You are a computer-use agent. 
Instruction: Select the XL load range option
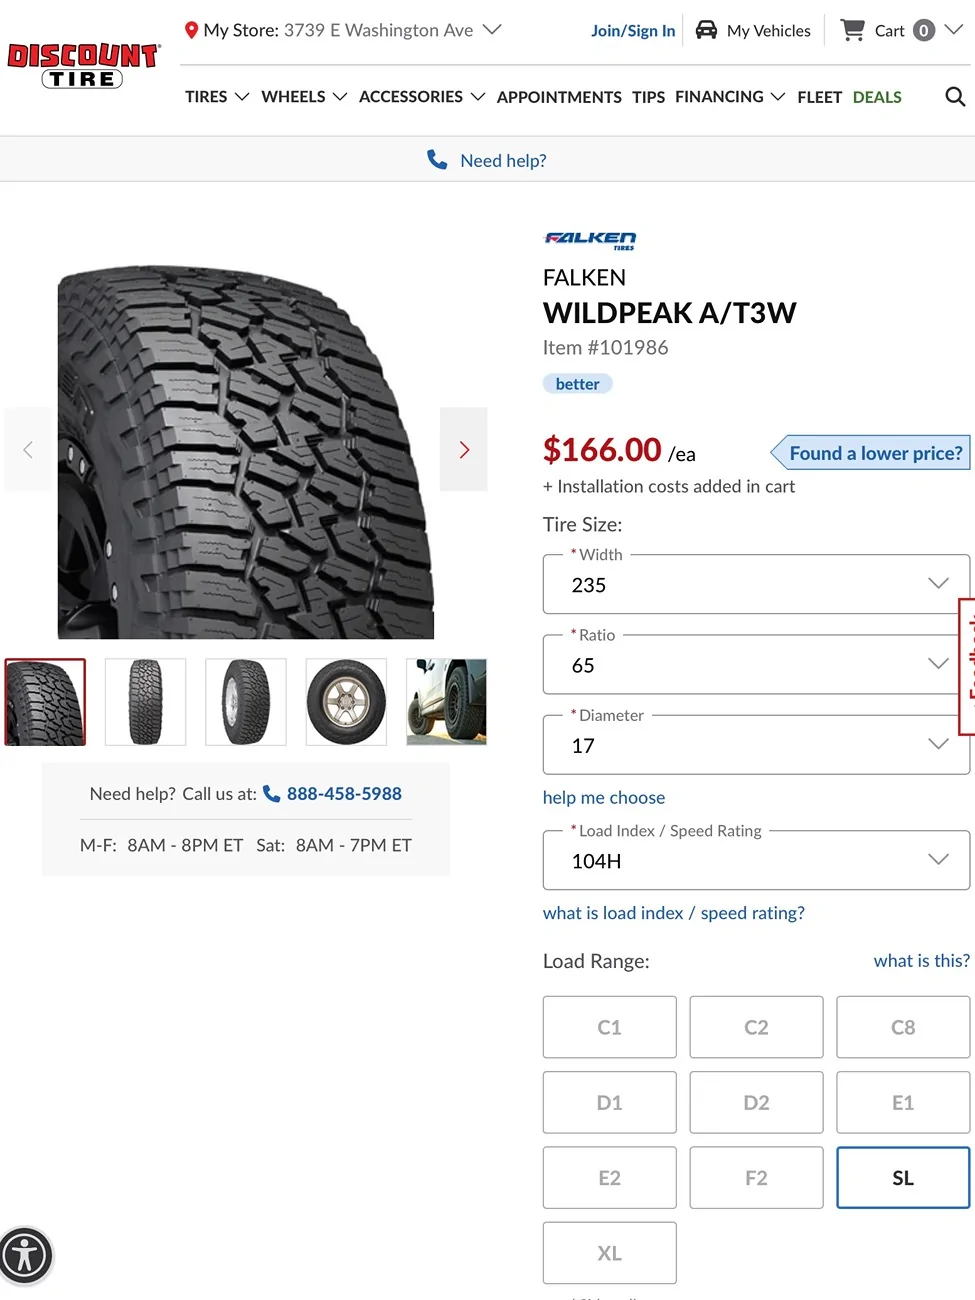[609, 1253]
